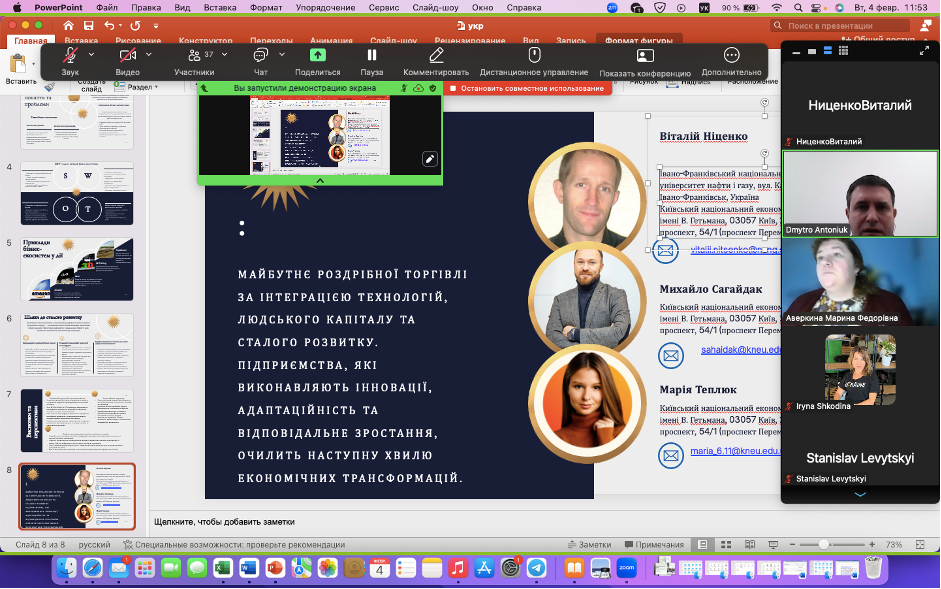The width and height of the screenshot is (941, 589).
Task: Switch Zoom video panel to grid view
Action: click(843, 51)
